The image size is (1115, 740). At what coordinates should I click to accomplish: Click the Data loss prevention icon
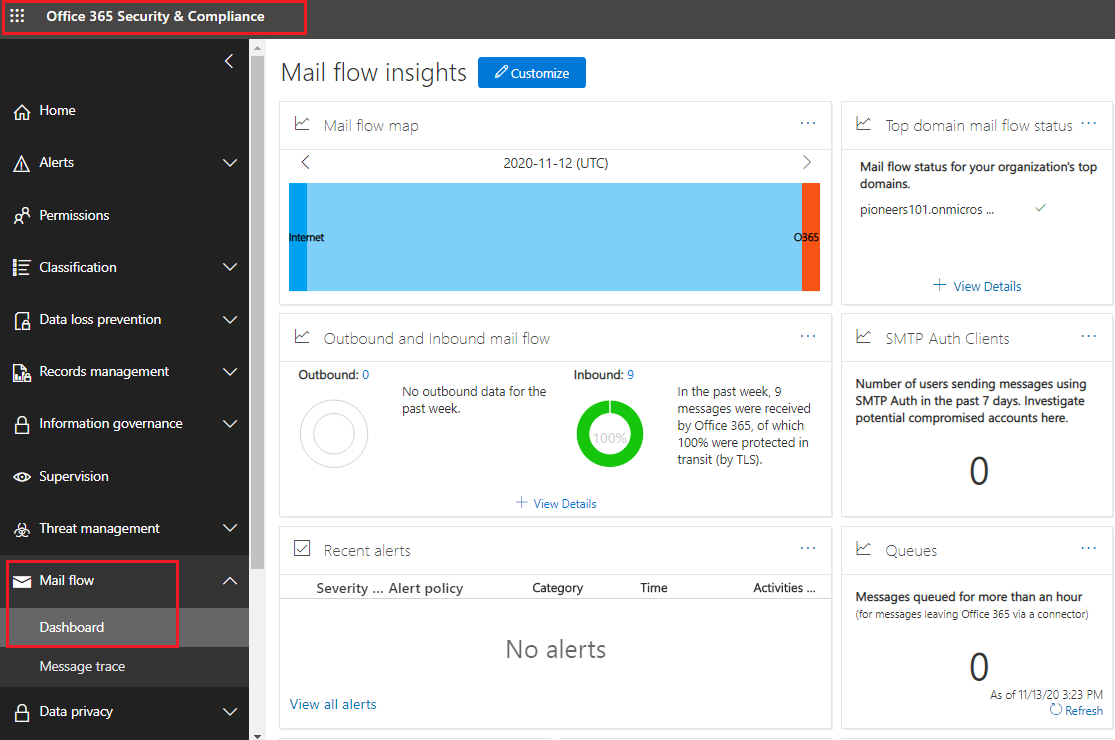pos(22,321)
